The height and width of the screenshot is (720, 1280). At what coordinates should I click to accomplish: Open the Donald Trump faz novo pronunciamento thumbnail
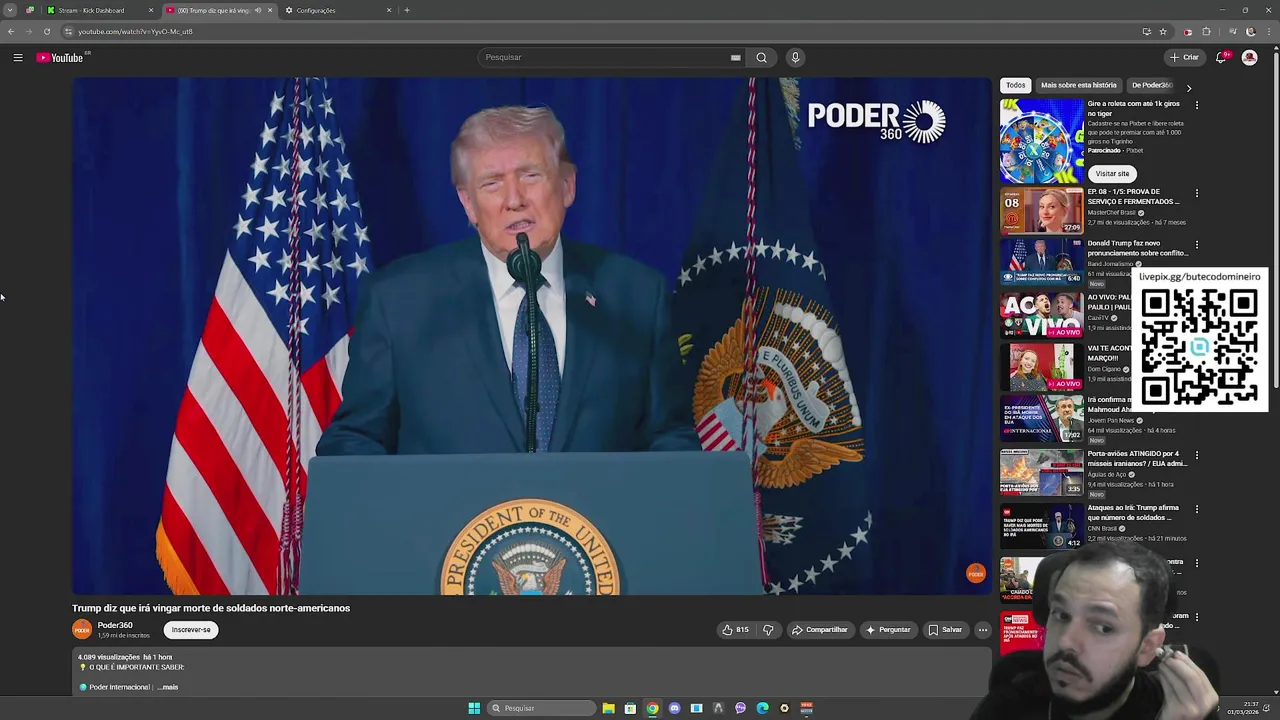(1041, 262)
